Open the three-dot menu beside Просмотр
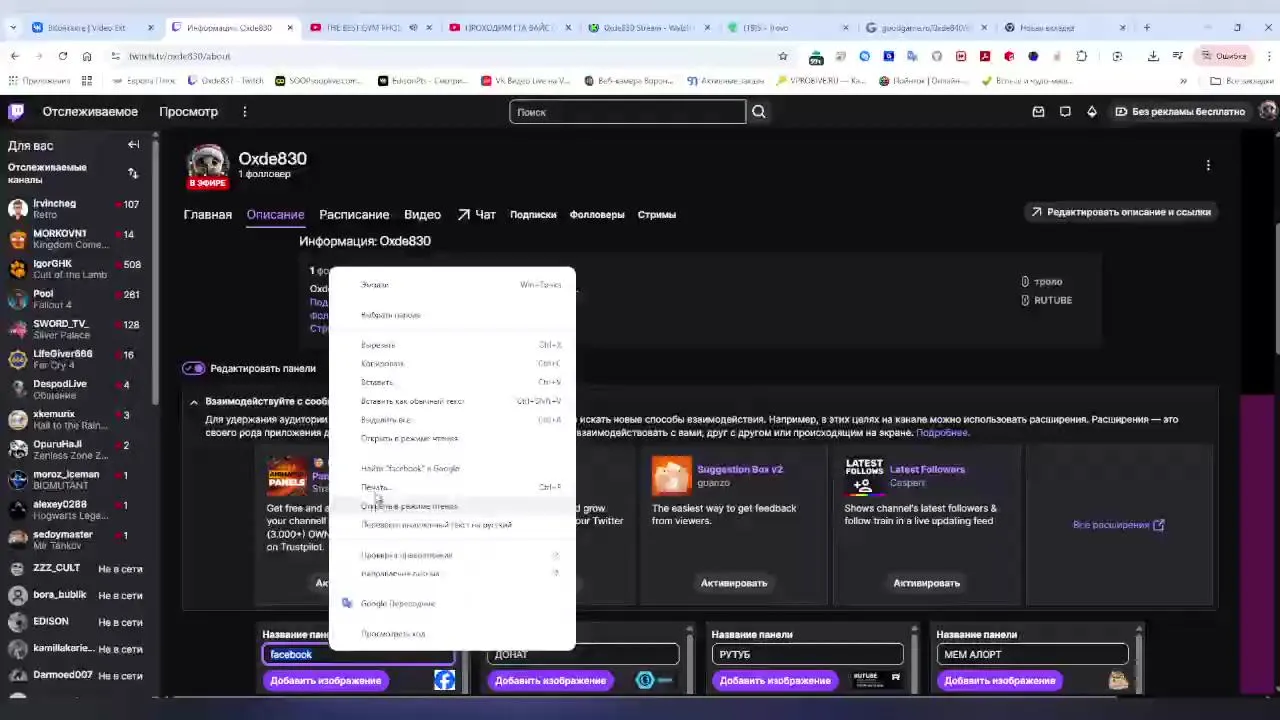The image size is (1280, 720). [x=244, y=112]
